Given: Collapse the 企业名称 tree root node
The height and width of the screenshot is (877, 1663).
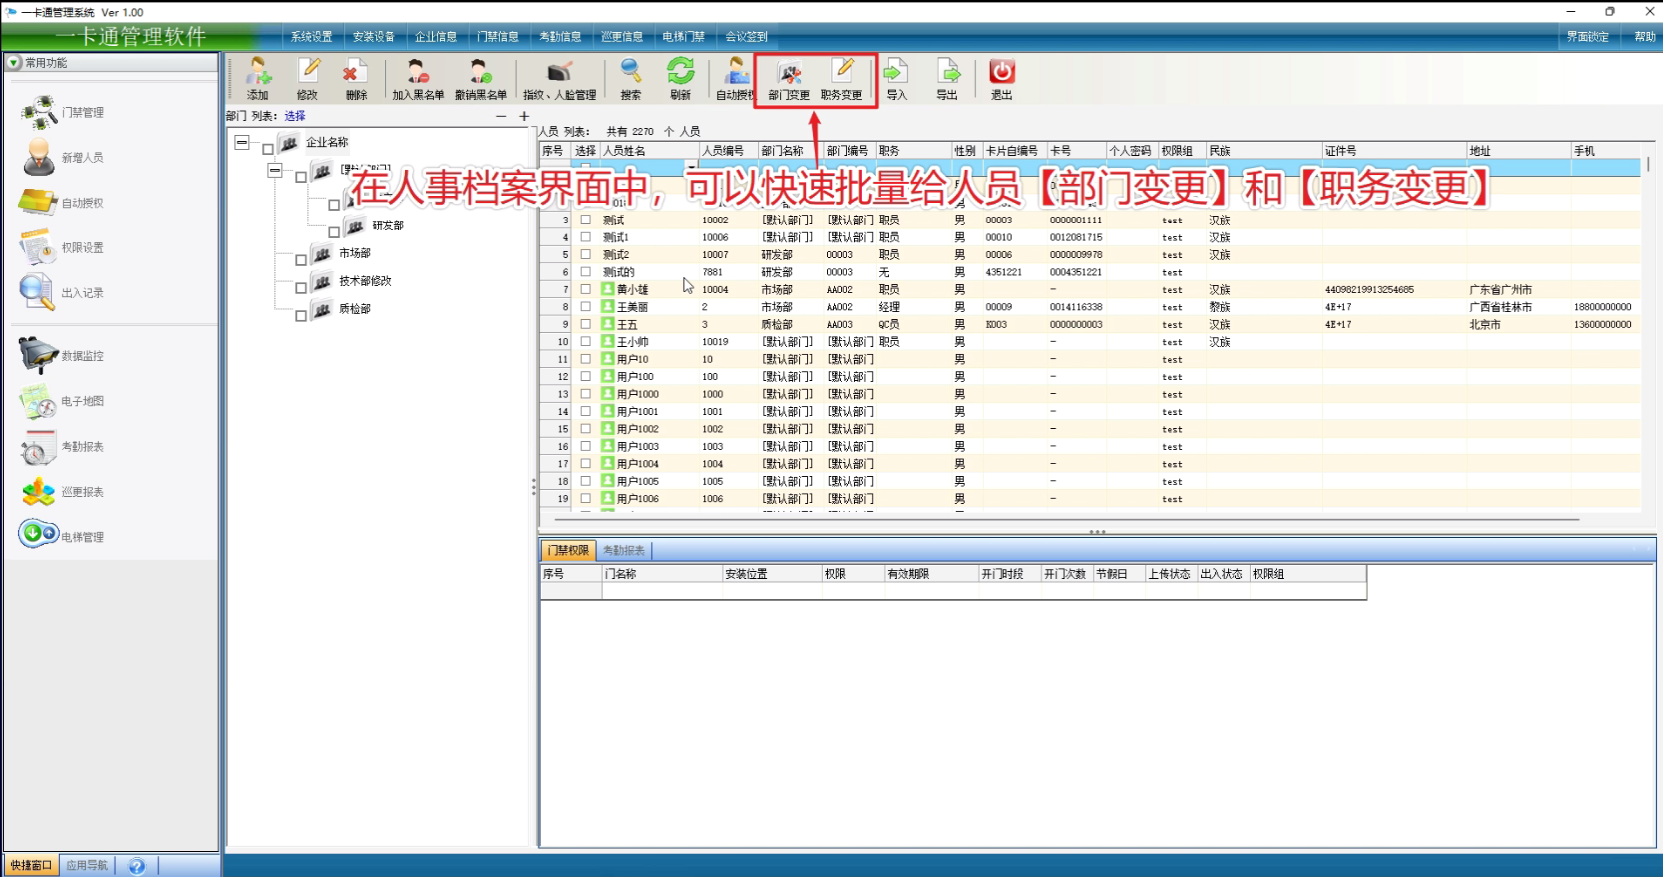Looking at the screenshot, I should (242, 143).
